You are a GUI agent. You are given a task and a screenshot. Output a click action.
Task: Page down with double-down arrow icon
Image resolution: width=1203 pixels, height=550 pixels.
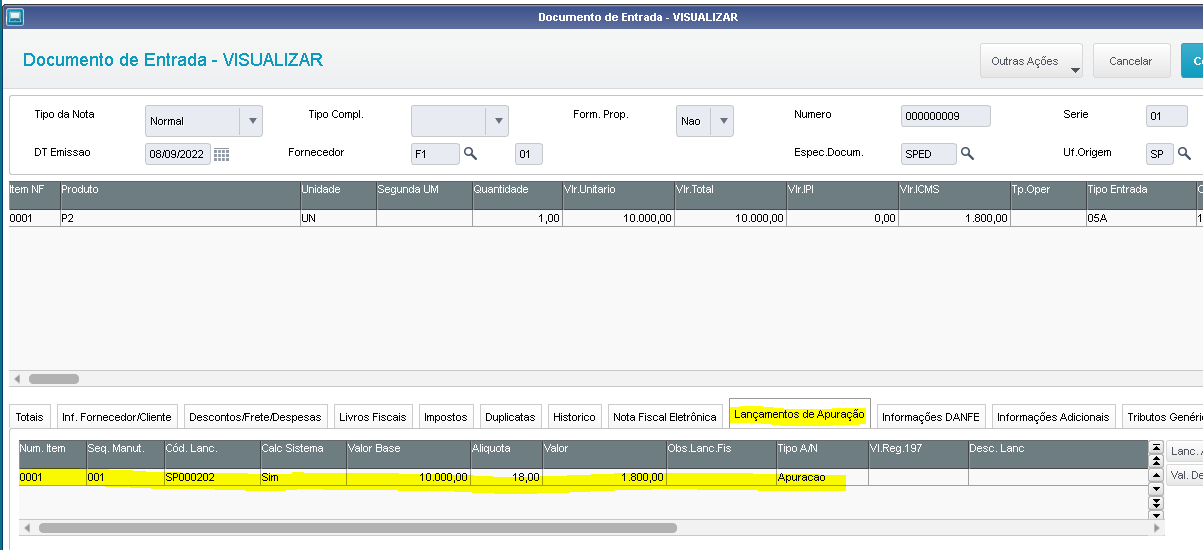pyautogui.click(x=1157, y=503)
